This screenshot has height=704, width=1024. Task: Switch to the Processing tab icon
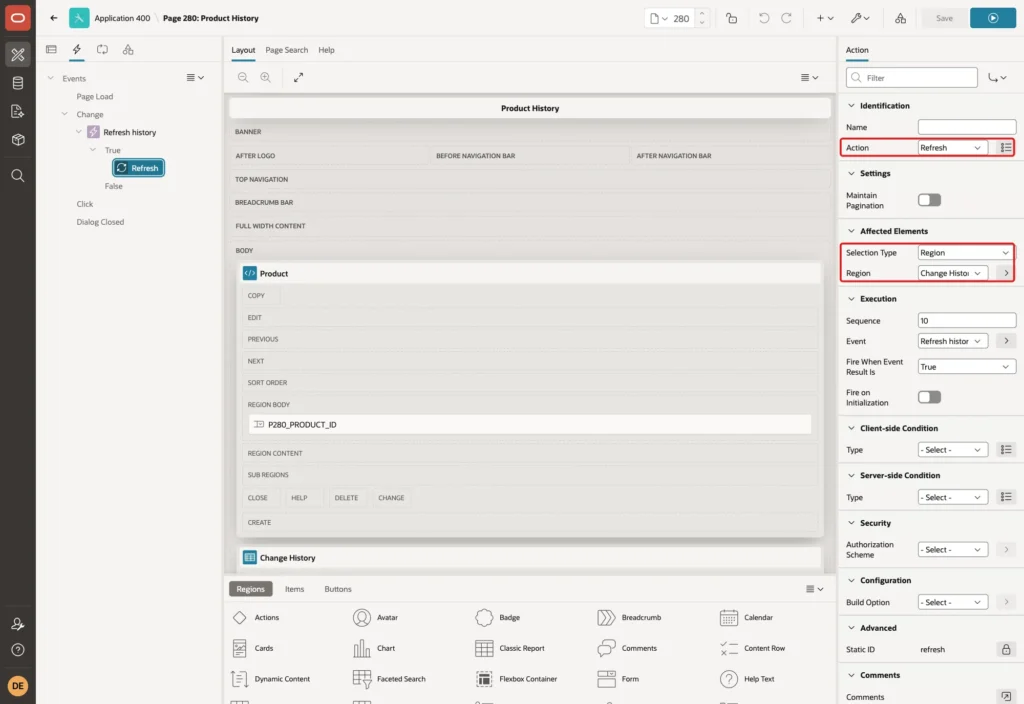[103, 50]
